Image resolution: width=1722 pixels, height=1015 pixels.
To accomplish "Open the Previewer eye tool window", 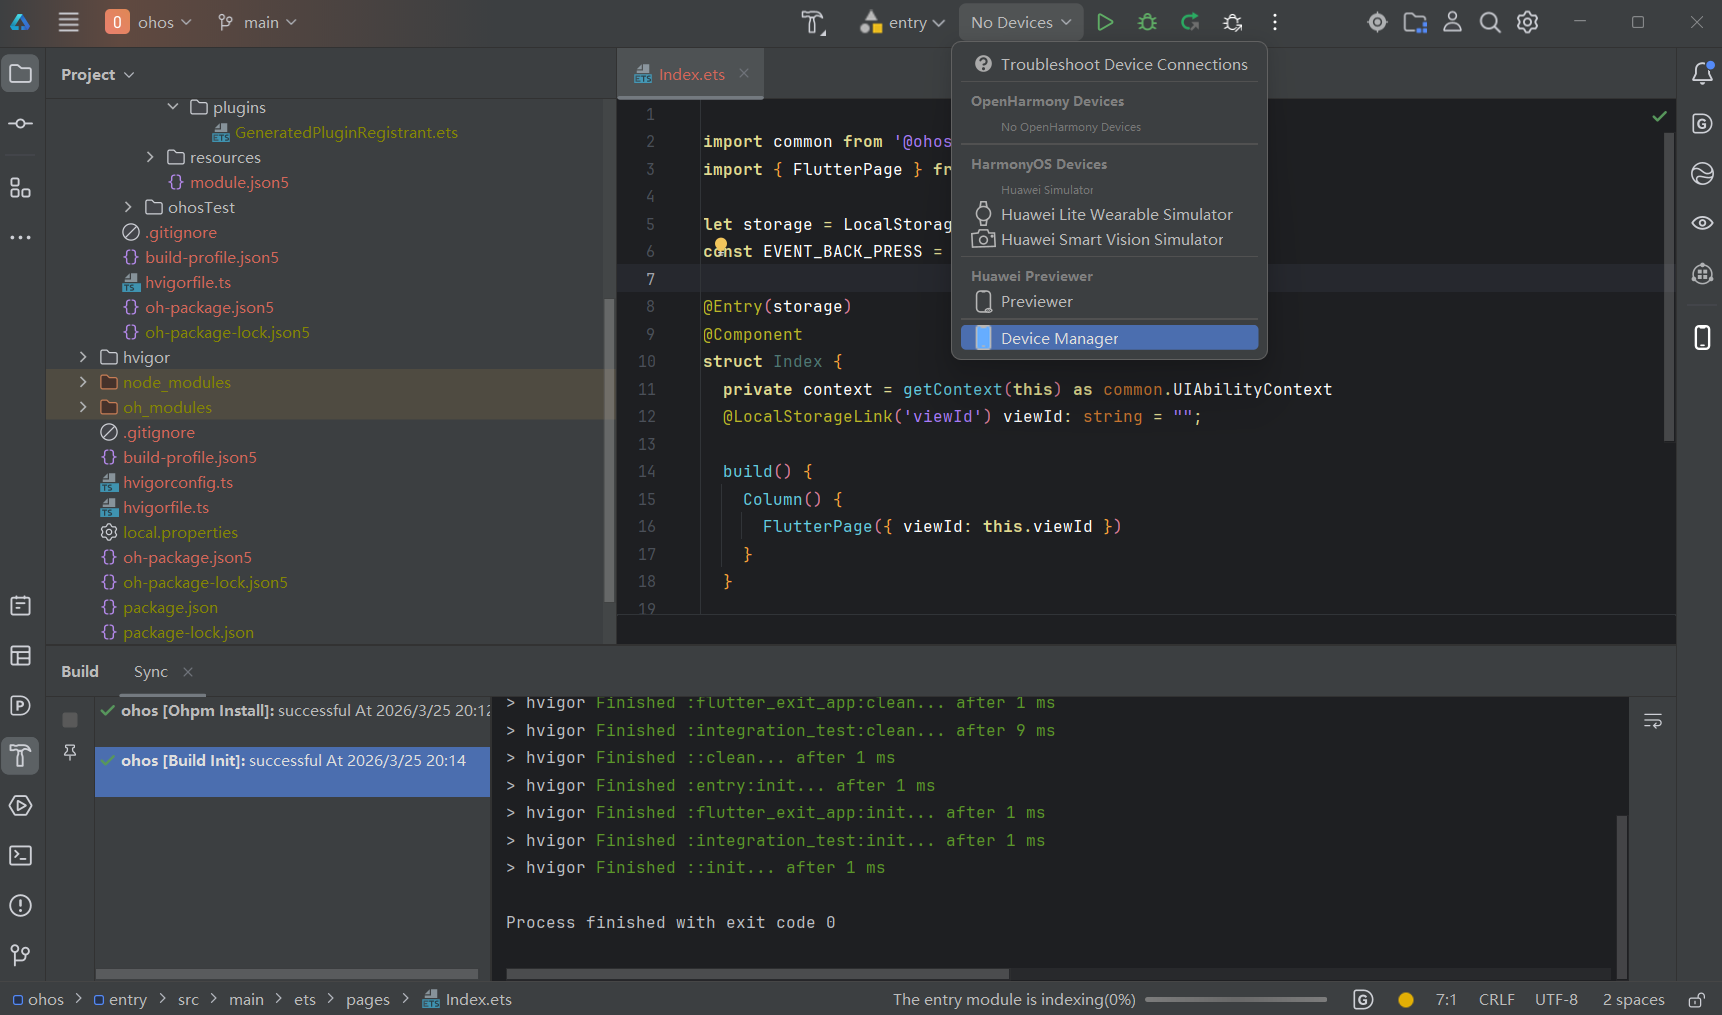I will pyautogui.click(x=1702, y=223).
